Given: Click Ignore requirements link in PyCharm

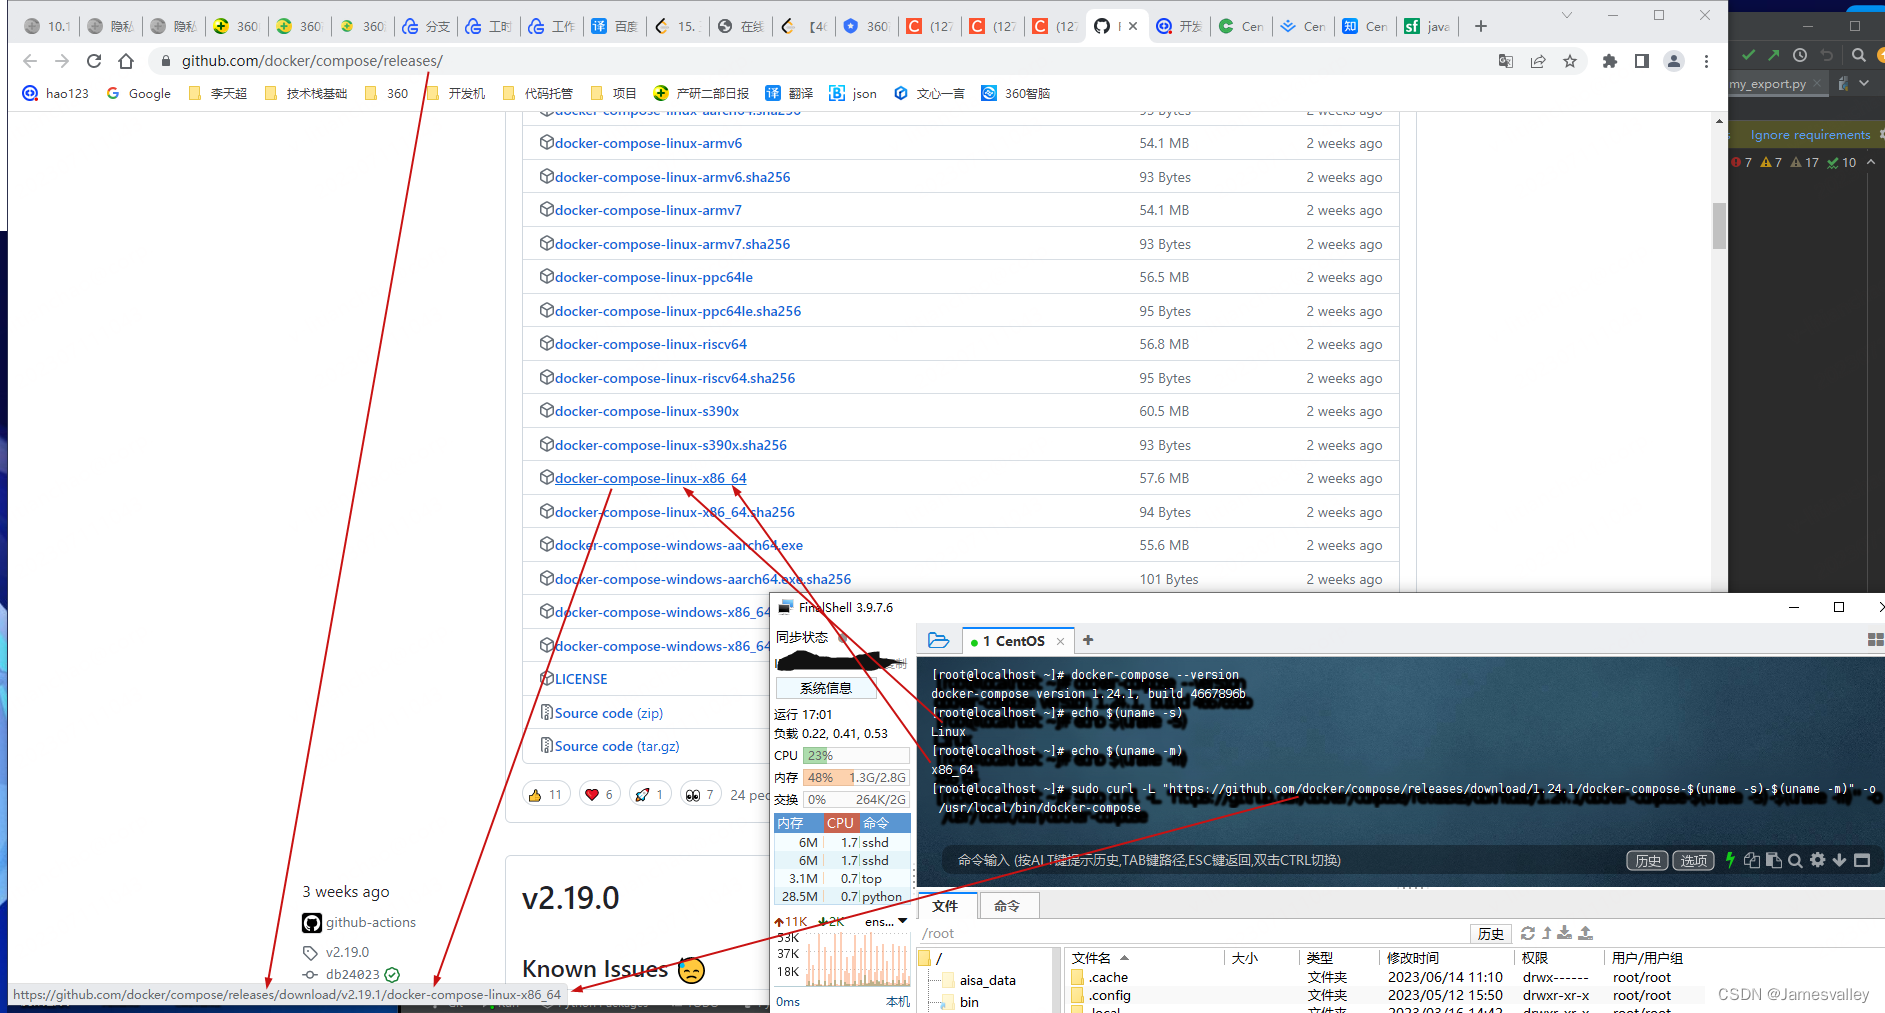Looking at the screenshot, I should coord(1810,135).
